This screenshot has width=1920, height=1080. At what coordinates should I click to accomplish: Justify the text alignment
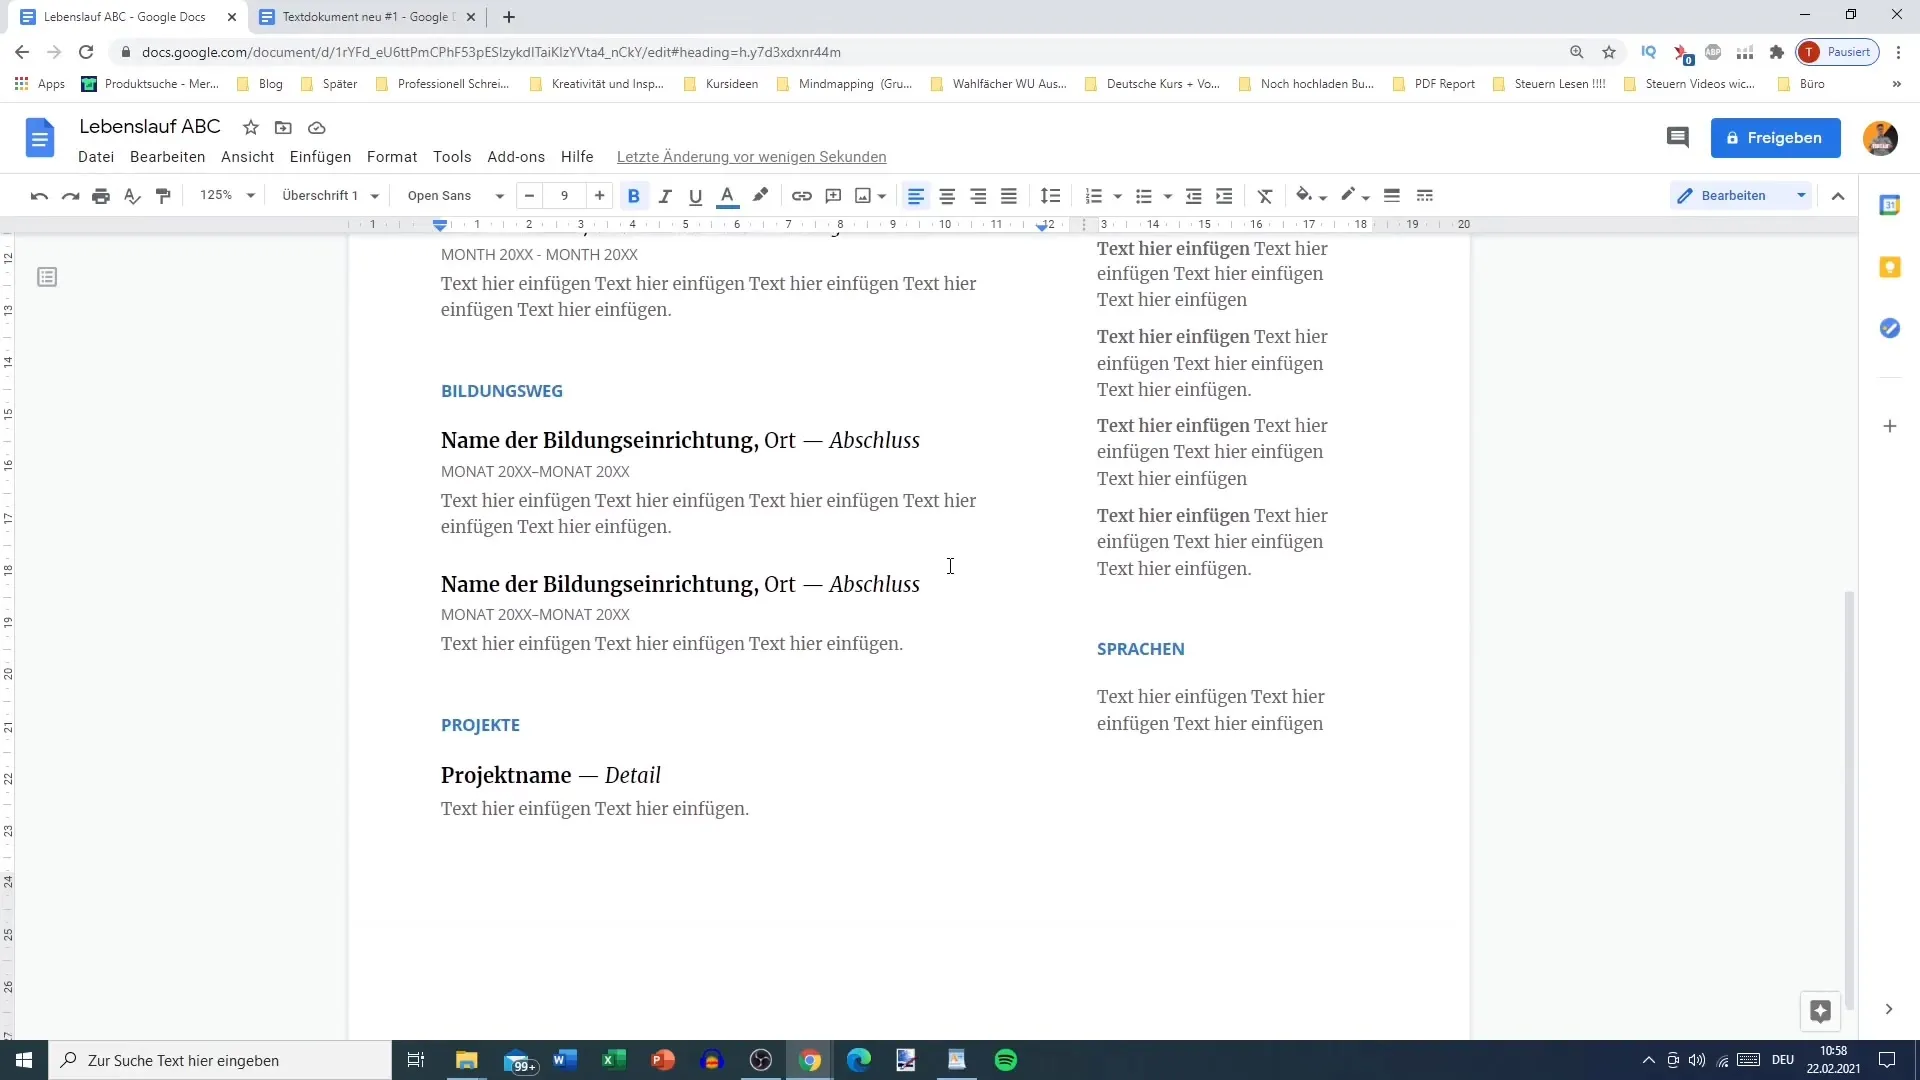(1009, 196)
